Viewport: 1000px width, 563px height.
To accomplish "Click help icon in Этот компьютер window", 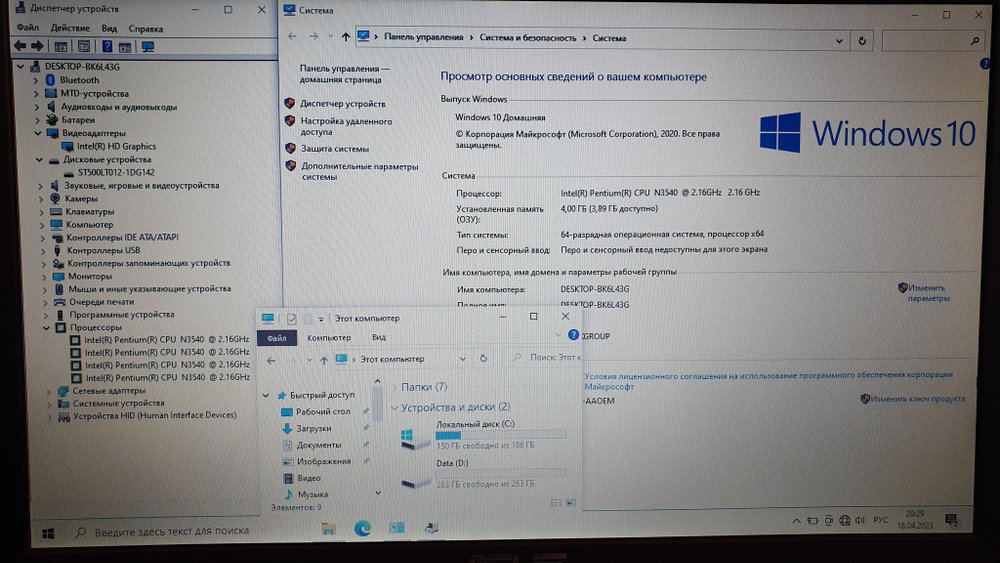I will 573,335.
